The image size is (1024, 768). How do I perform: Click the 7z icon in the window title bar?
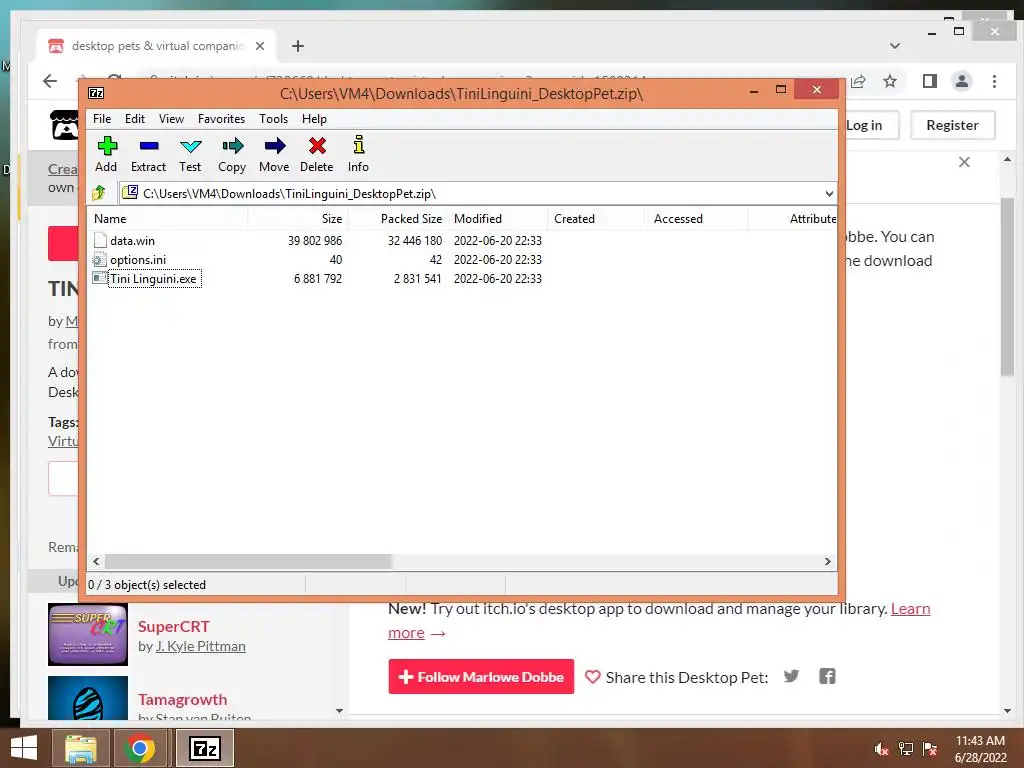[96, 93]
